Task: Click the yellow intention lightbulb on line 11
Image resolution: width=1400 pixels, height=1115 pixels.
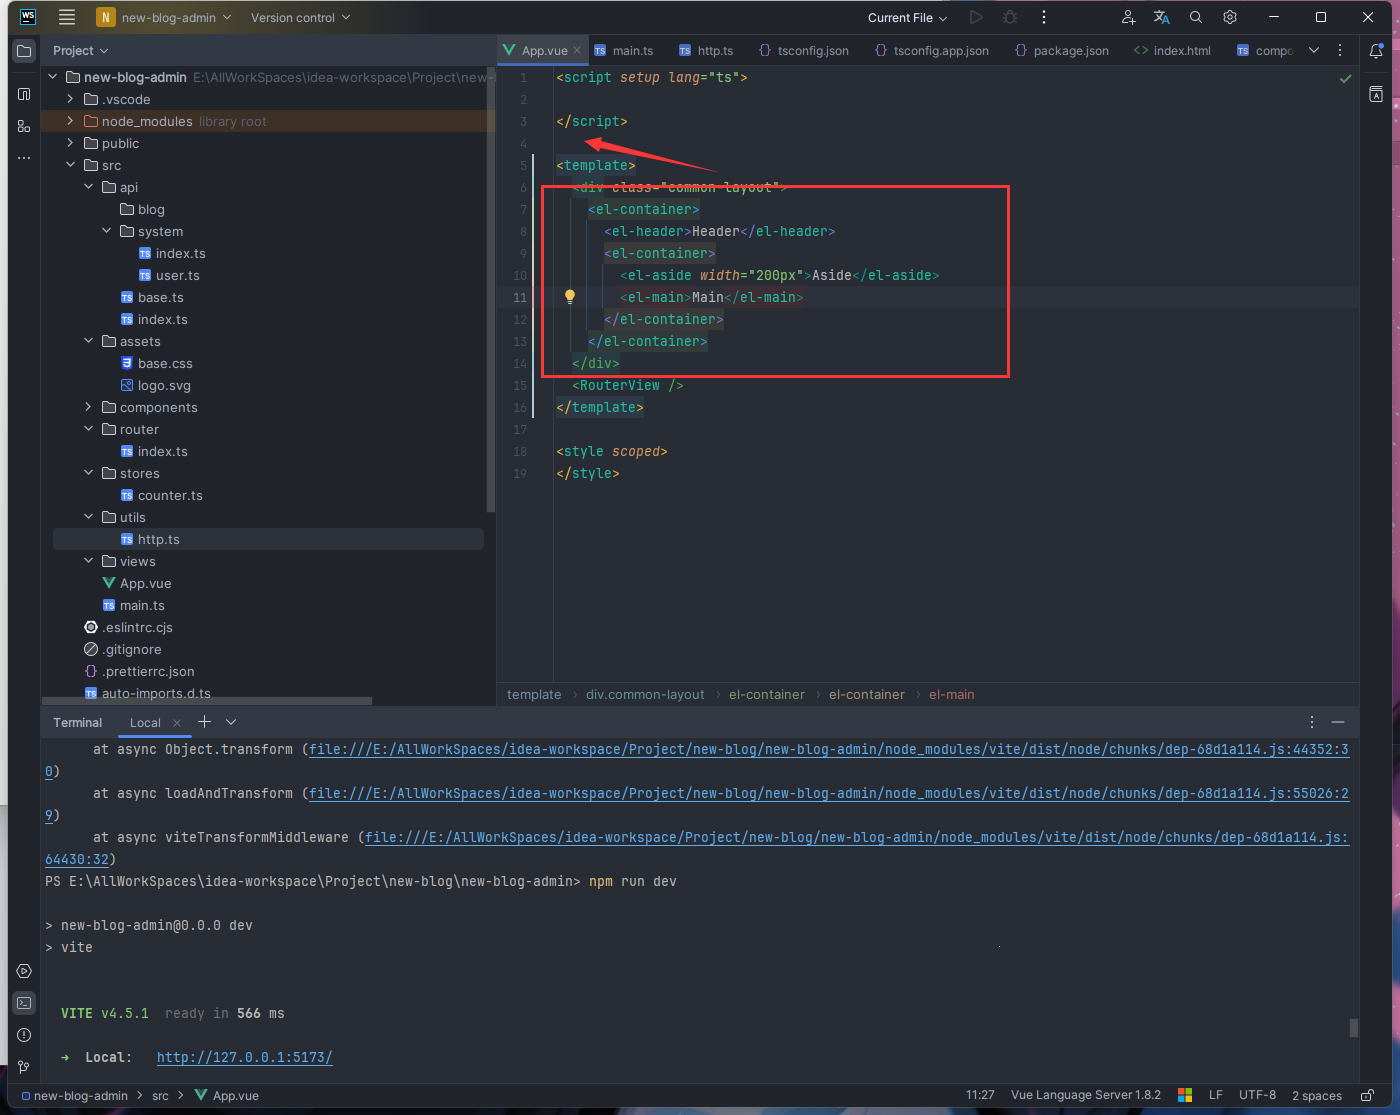Action: click(x=570, y=296)
